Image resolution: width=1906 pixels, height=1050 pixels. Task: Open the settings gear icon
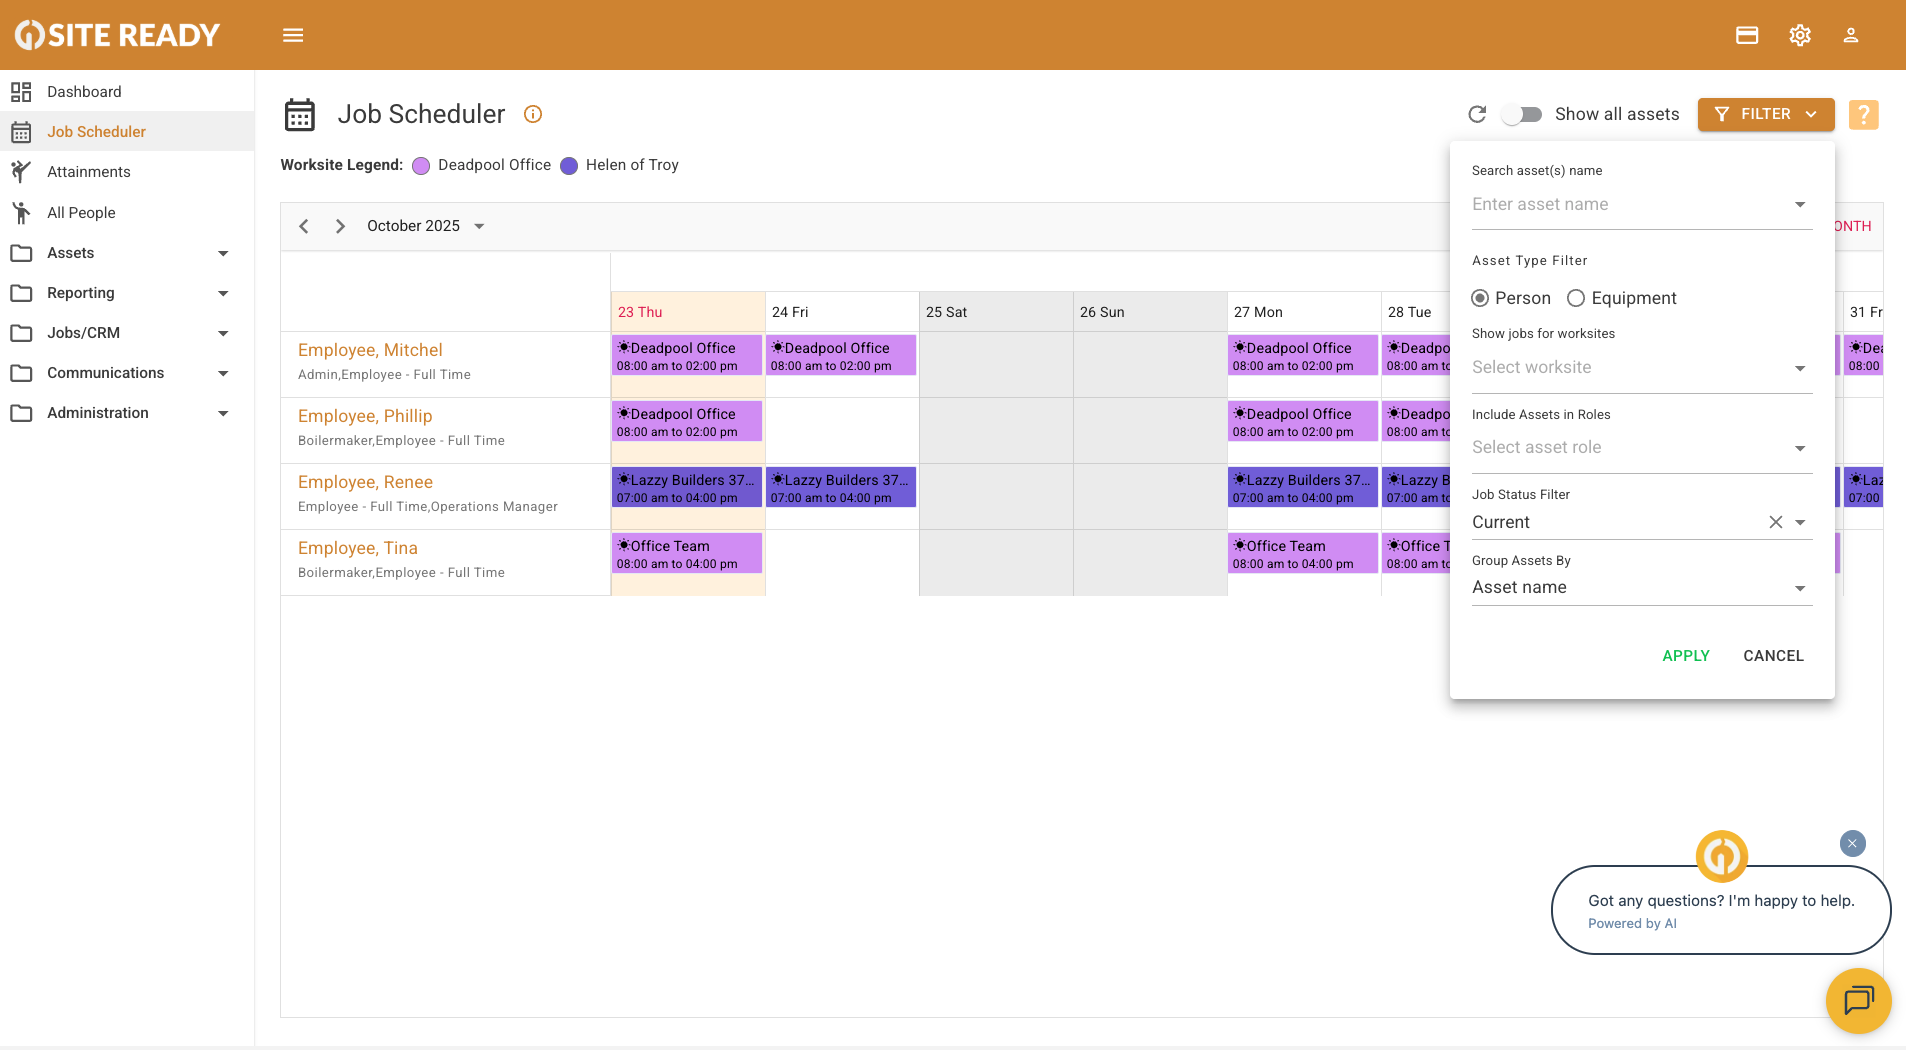(1800, 35)
